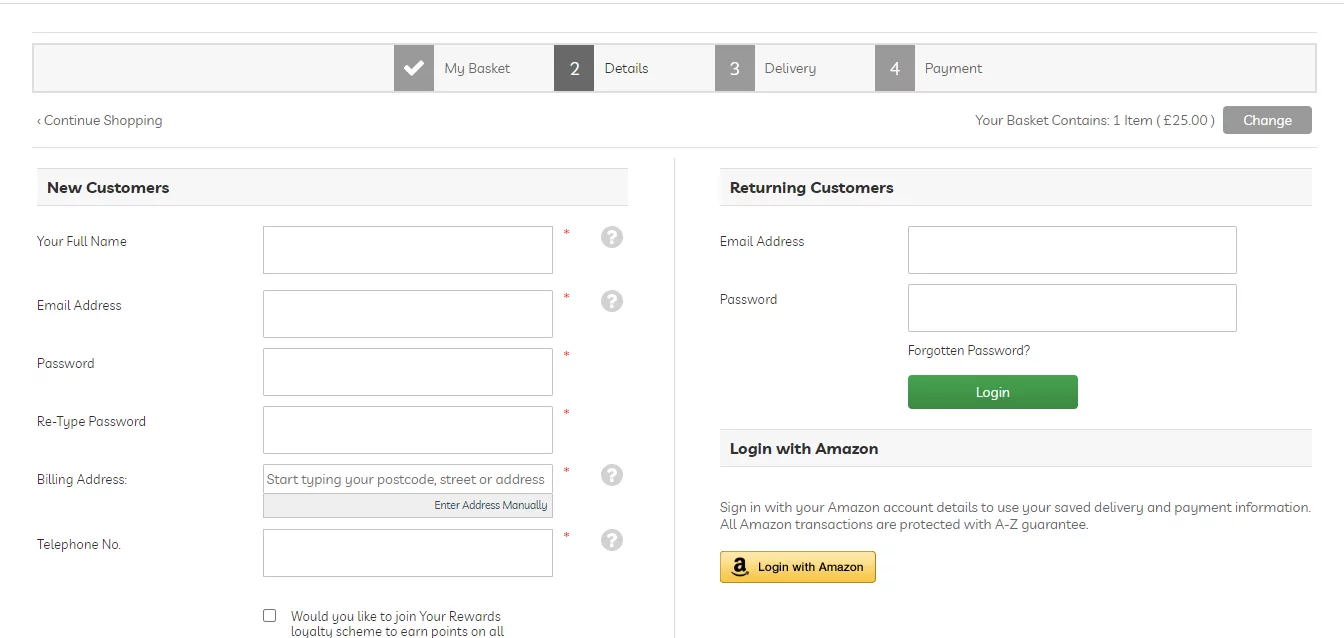Focus the new customer Email Address field
This screenshot has height=638, width=1344.
click(x=408, y=314)
